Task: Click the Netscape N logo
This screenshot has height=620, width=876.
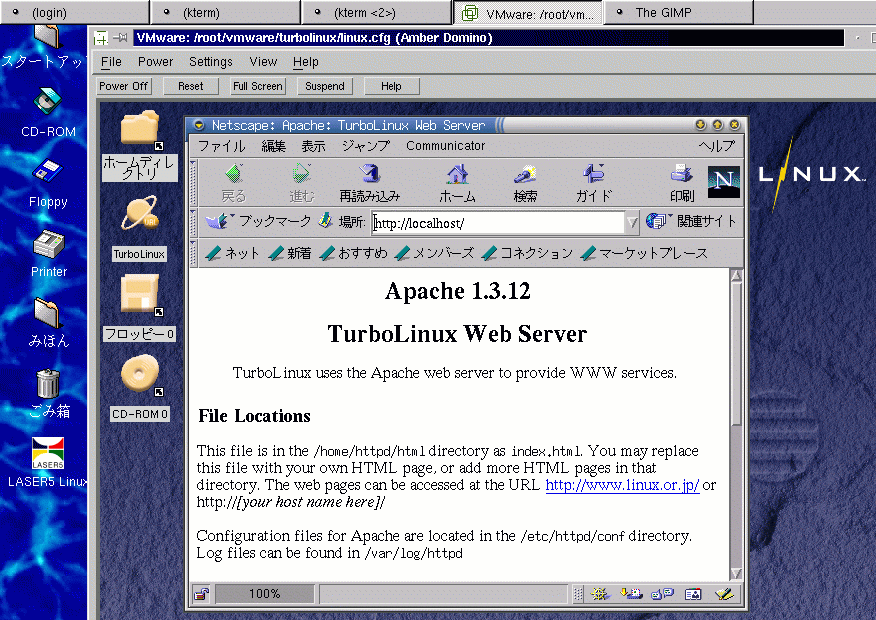Action: pos(723,181)
